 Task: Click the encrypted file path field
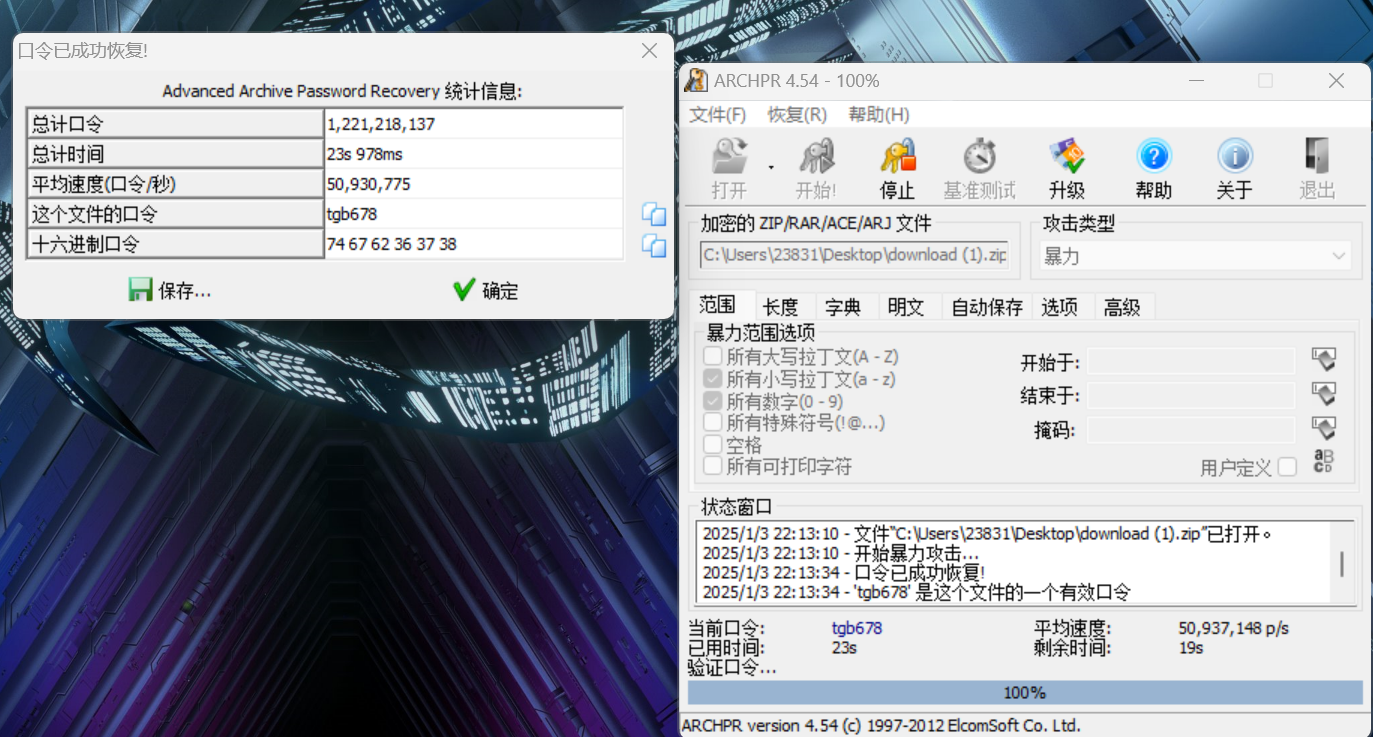click(855, 255)
